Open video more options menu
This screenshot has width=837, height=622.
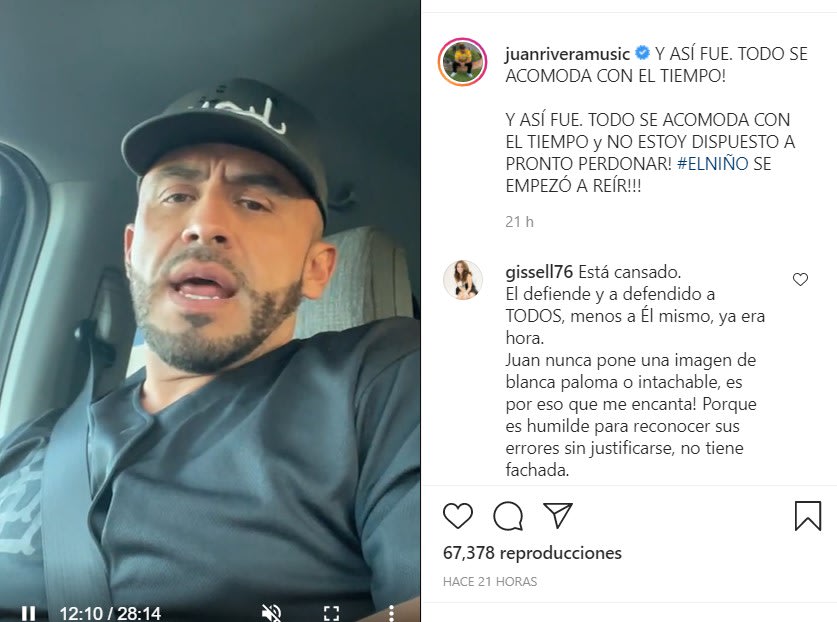(391, 613)
